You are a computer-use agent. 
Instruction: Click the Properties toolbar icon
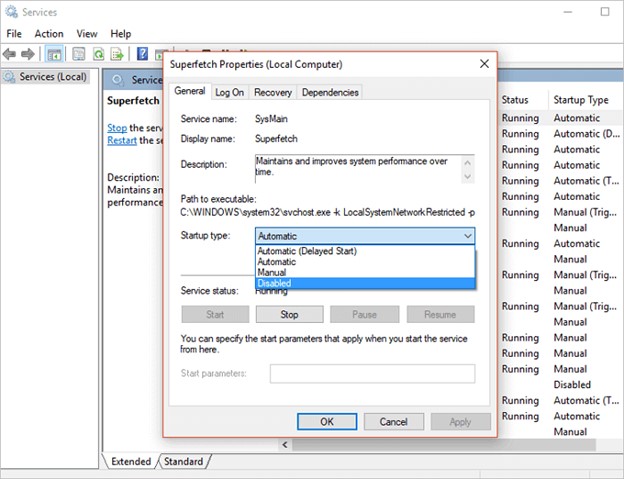(x=78, y=54)
